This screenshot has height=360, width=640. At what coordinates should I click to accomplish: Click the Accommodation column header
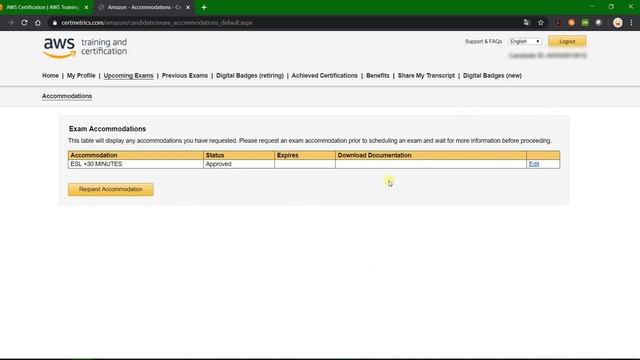[136, 155]
